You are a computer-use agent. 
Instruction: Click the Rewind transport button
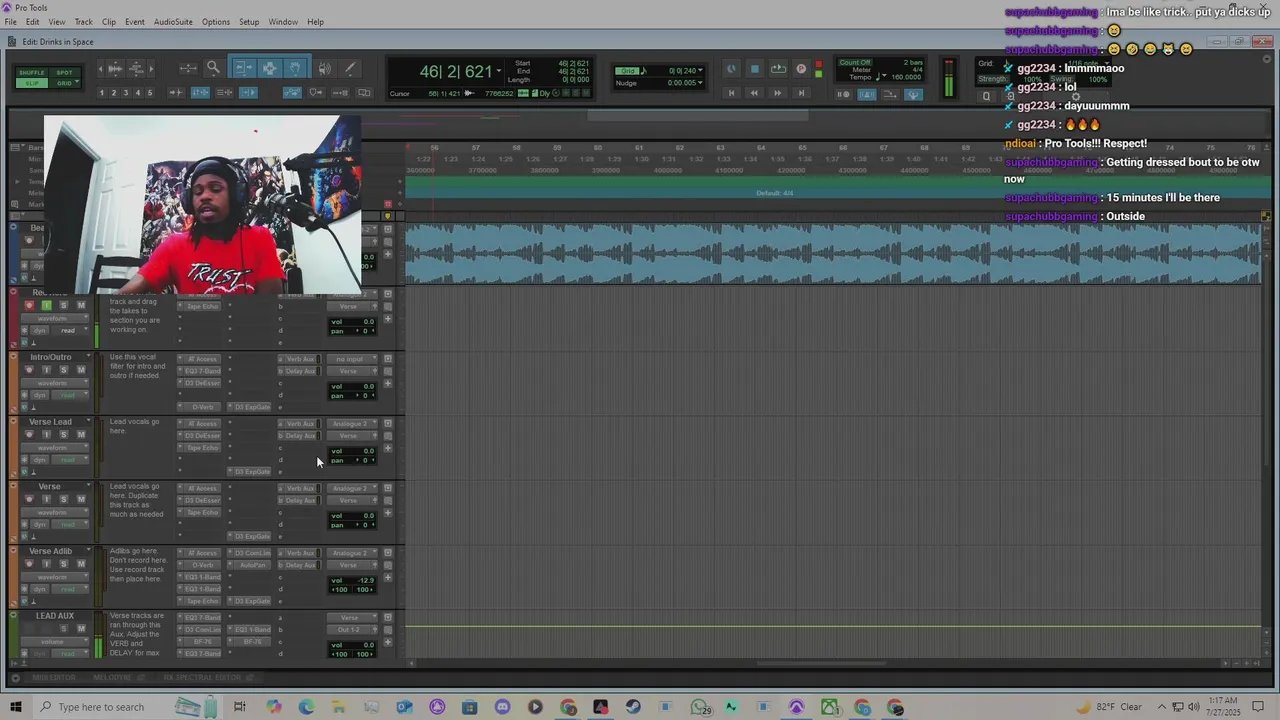754,93
